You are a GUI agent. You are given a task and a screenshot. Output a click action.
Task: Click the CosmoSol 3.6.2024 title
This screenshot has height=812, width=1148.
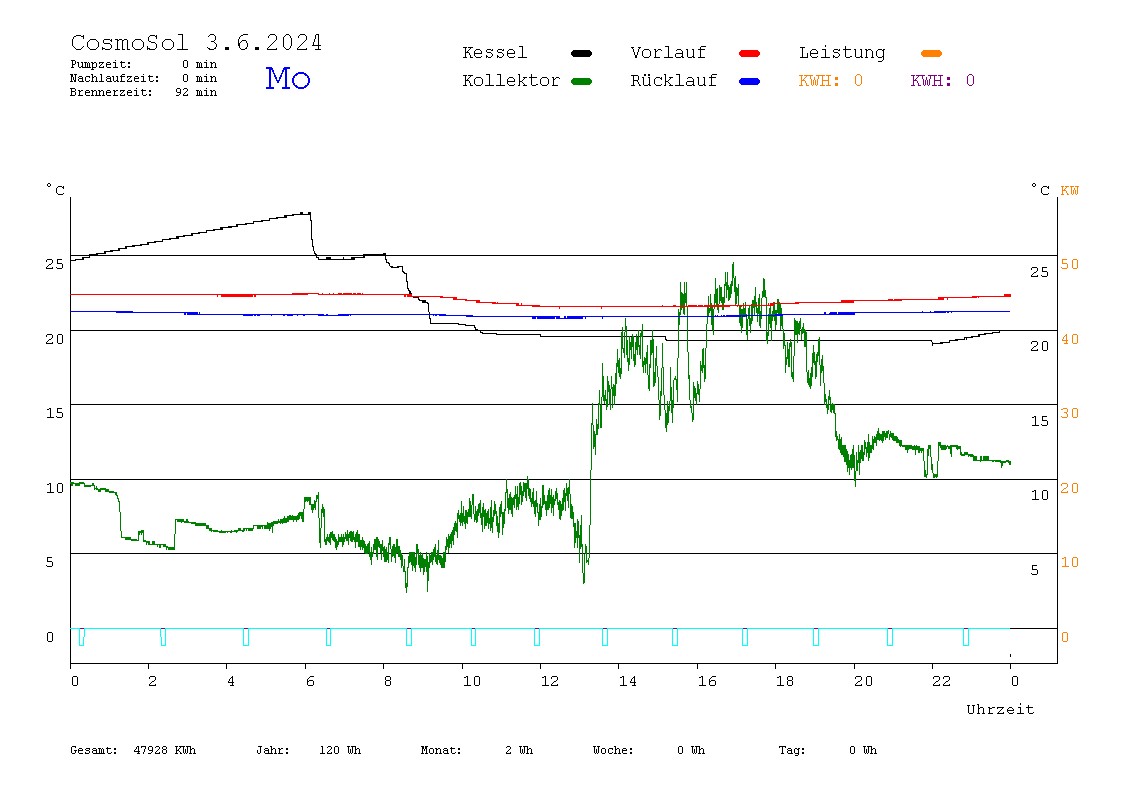[196, 42]
